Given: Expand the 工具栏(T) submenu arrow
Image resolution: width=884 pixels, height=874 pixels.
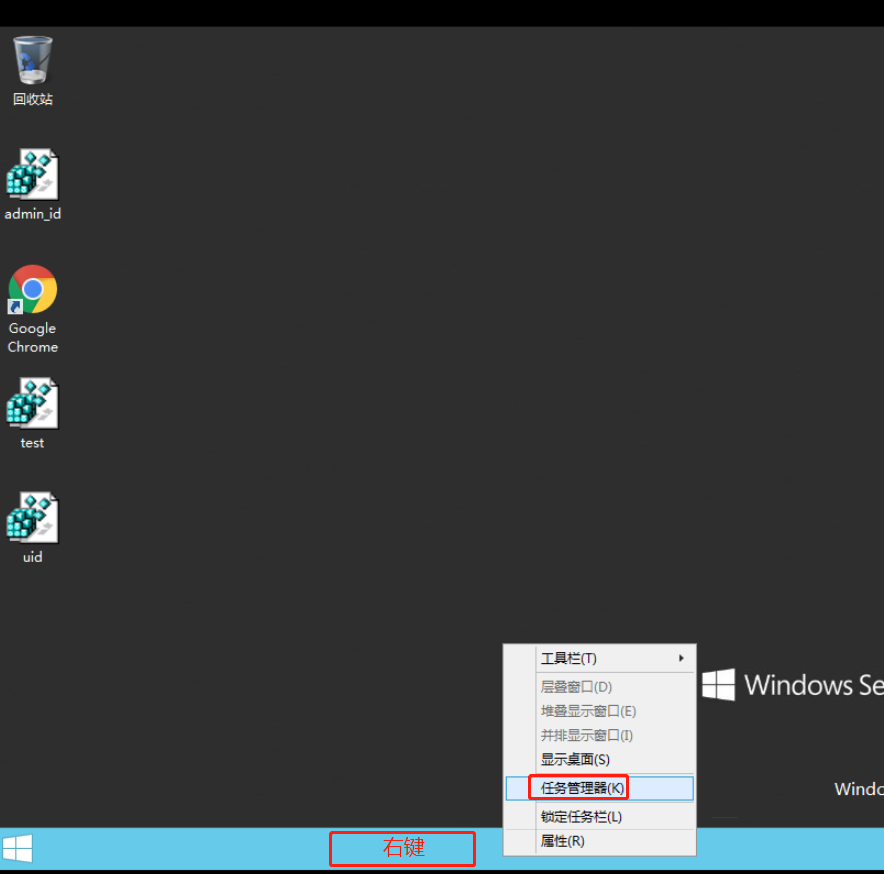Looking at the screenshot, I should [x=682, y=658].
